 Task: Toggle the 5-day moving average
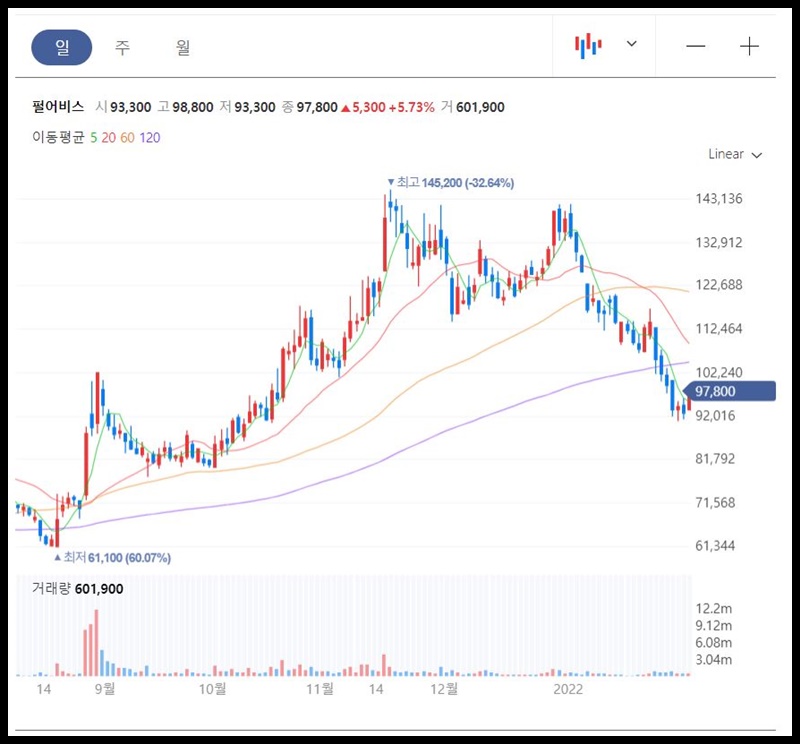pos(93,138)
